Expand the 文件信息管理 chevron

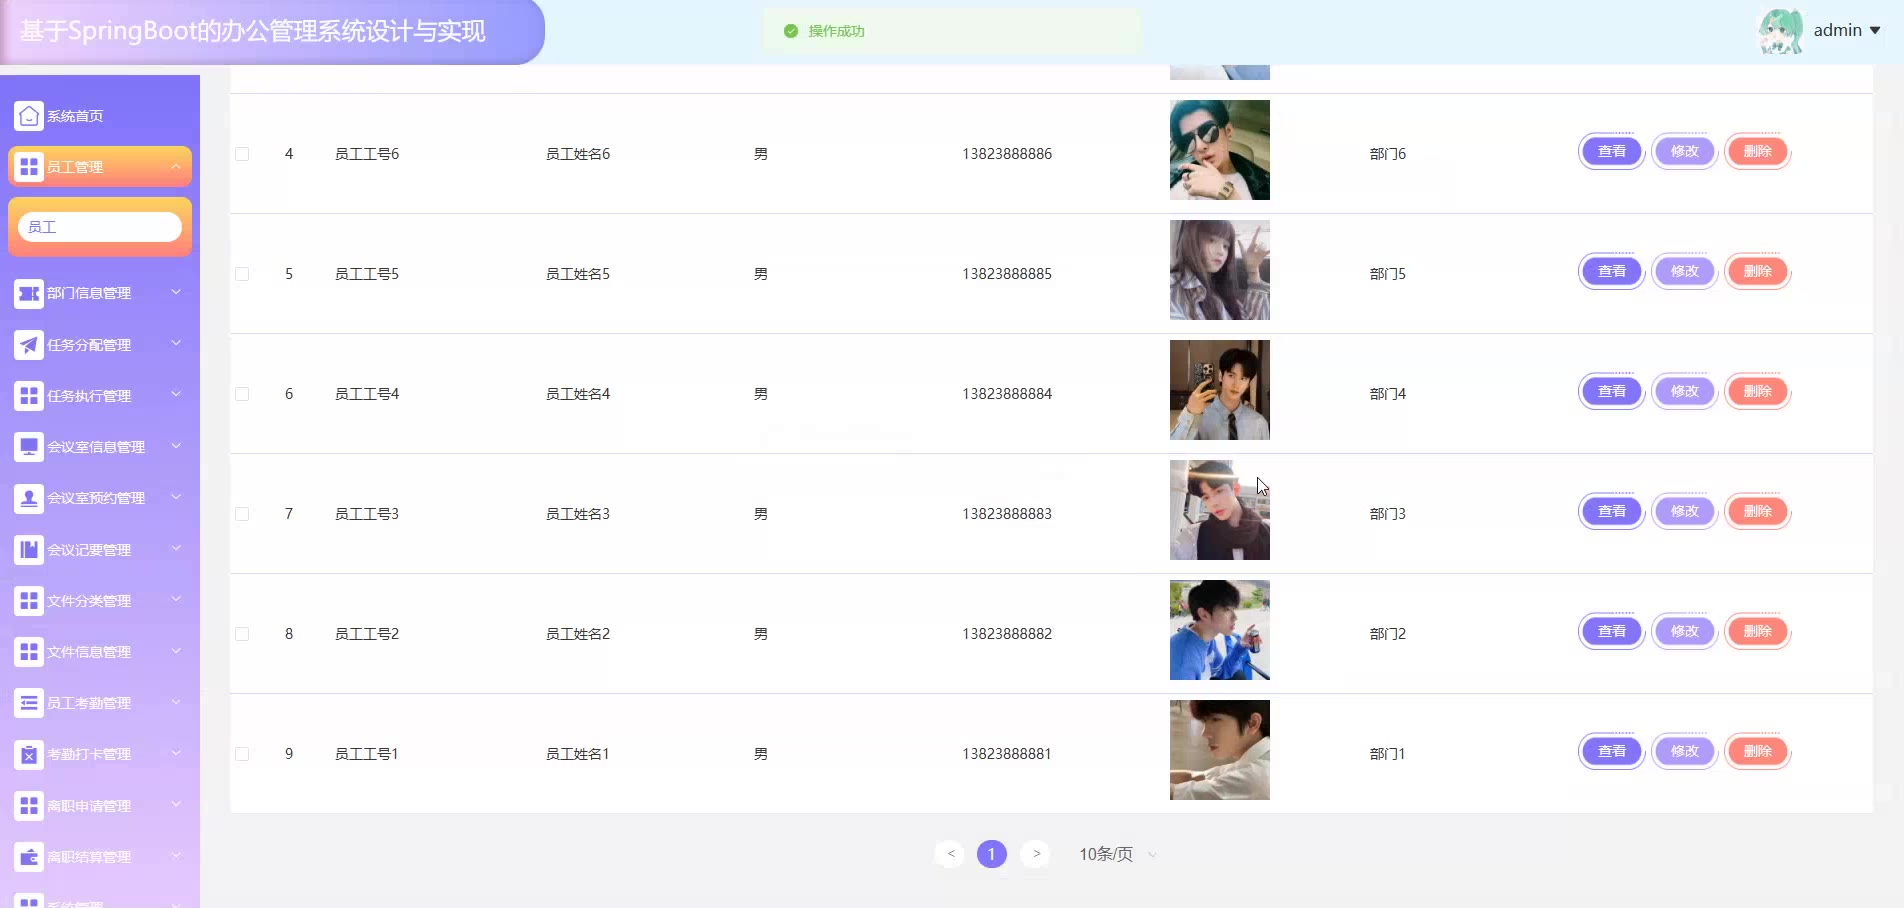click(x=176, y=651)
